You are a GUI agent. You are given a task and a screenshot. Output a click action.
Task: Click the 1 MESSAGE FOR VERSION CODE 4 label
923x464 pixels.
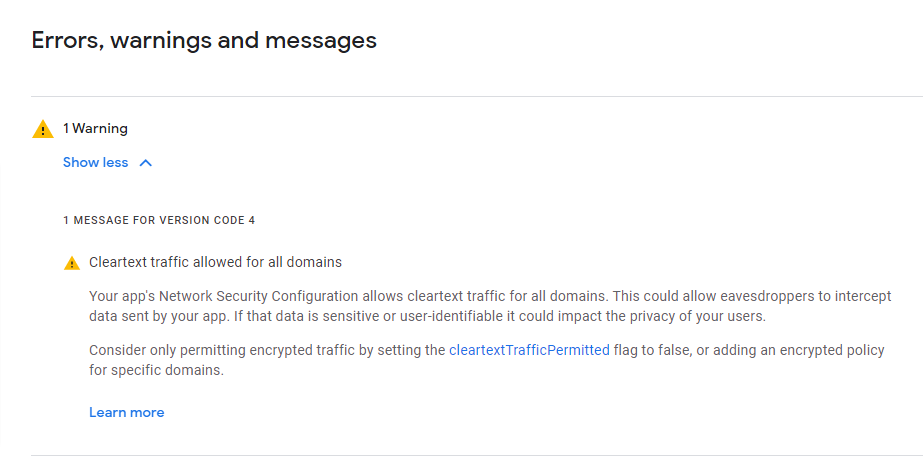click(166, 220)
